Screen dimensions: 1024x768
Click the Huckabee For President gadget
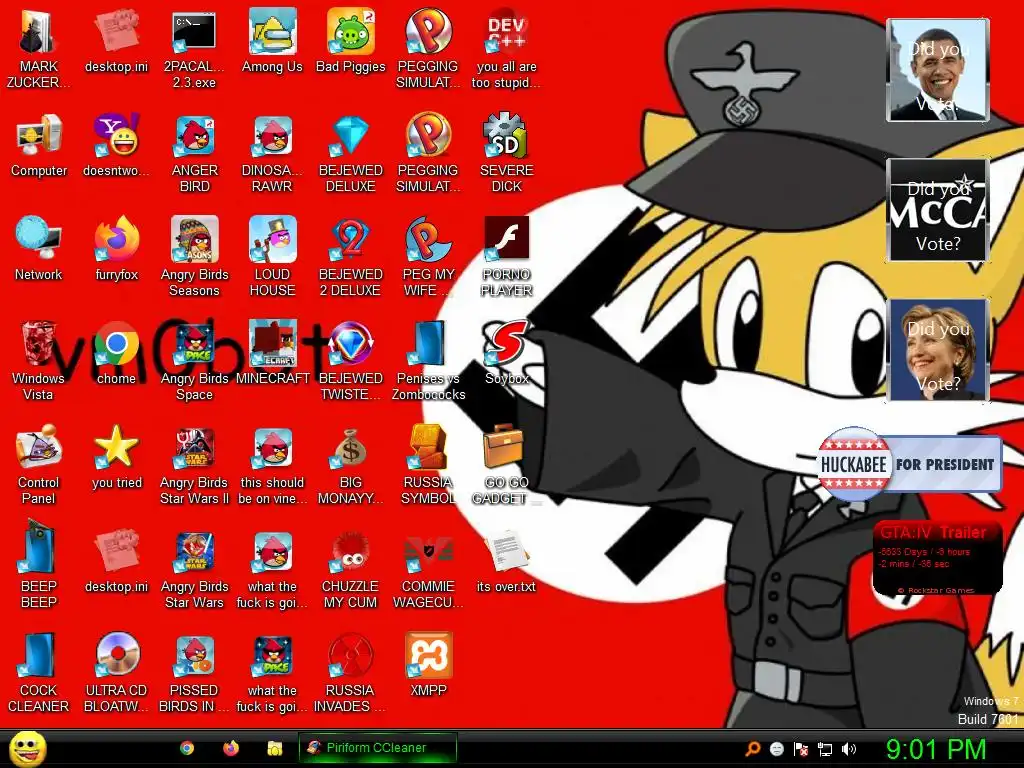pos(910,464)
